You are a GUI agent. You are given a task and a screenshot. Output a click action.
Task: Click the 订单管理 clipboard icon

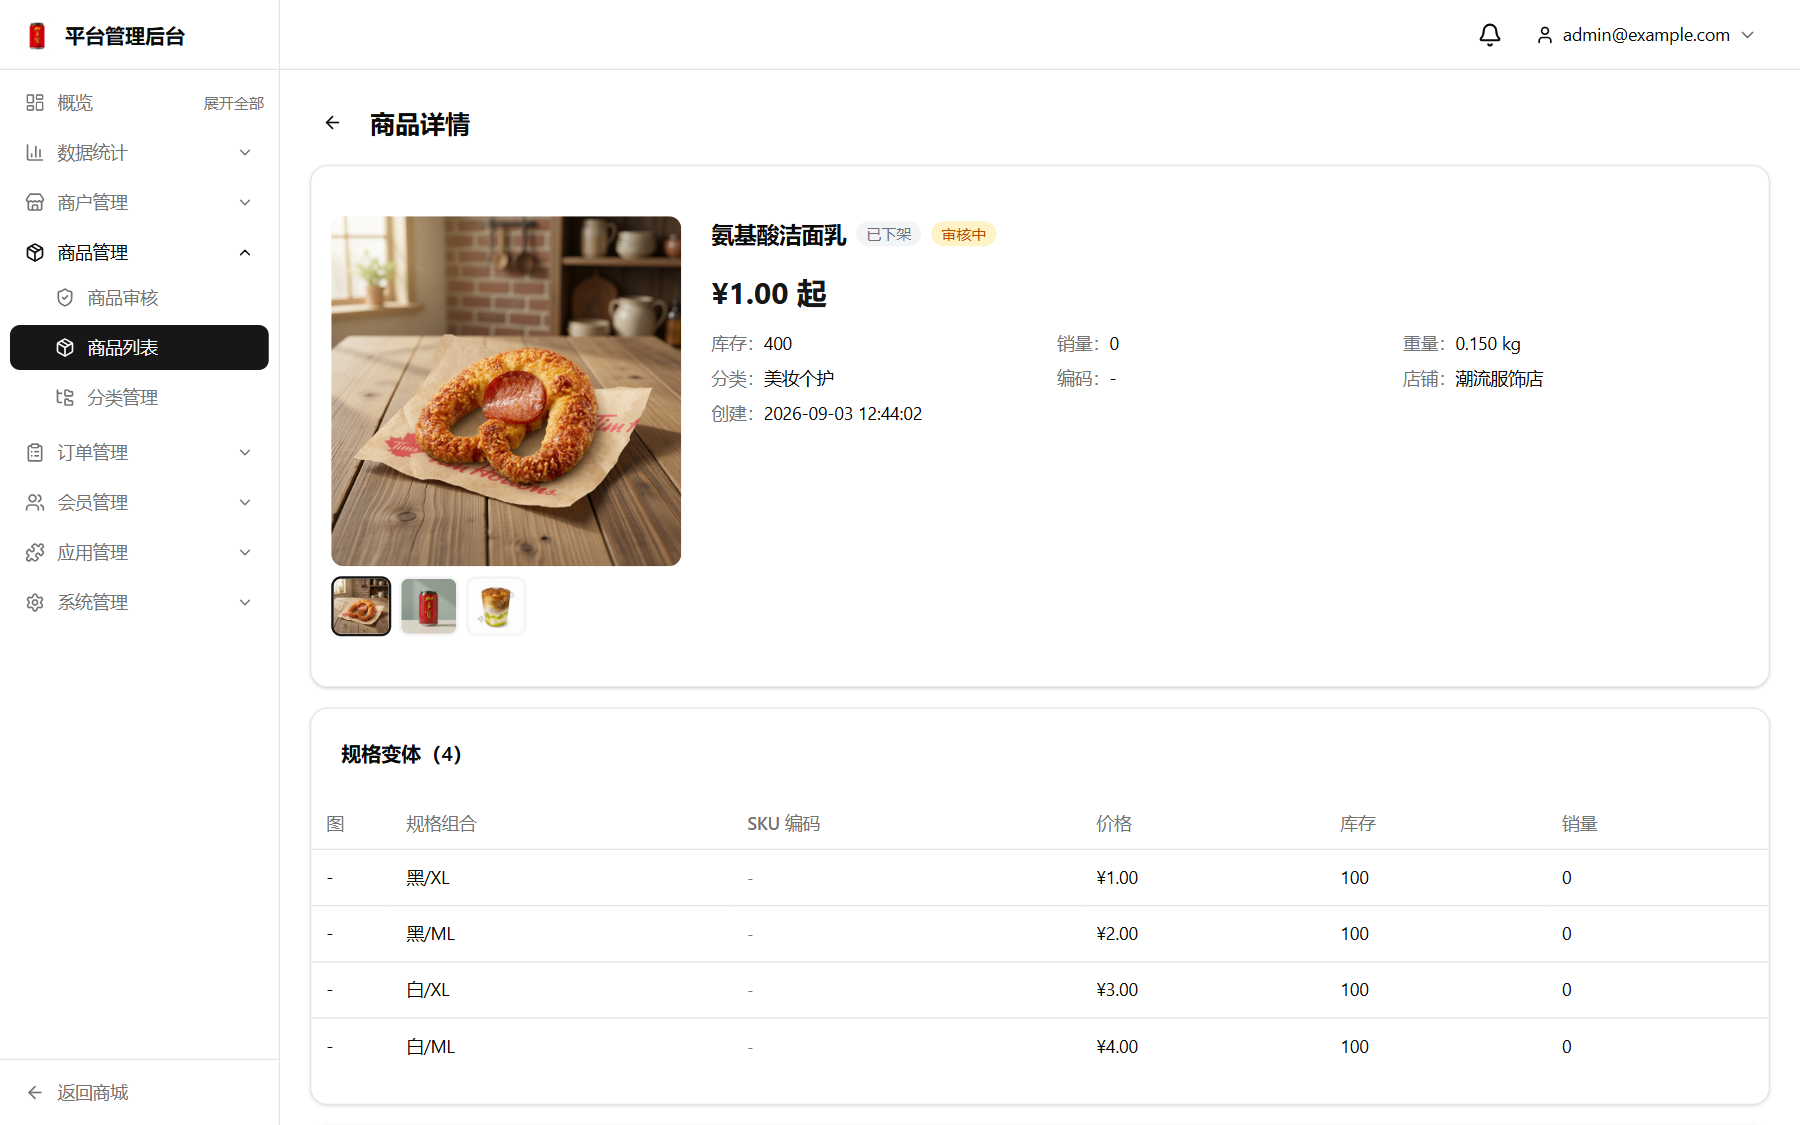(35, 452)
